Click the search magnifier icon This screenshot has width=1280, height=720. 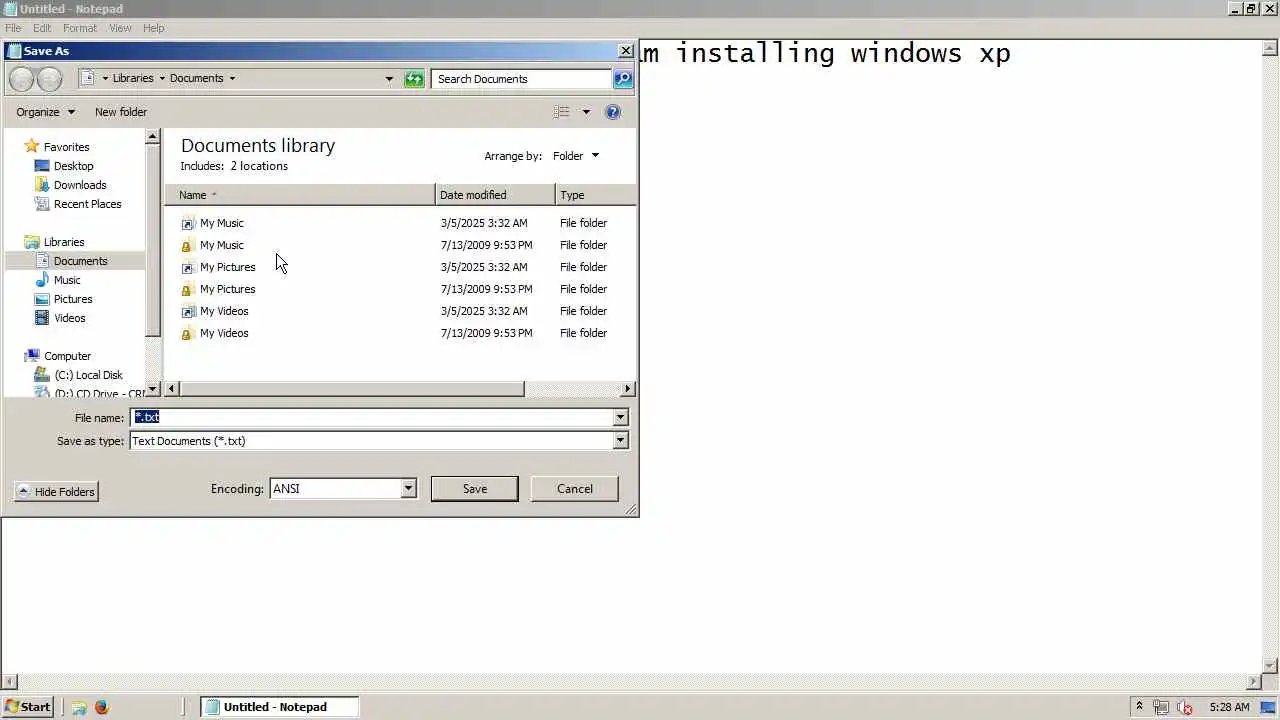click(623, 79)
